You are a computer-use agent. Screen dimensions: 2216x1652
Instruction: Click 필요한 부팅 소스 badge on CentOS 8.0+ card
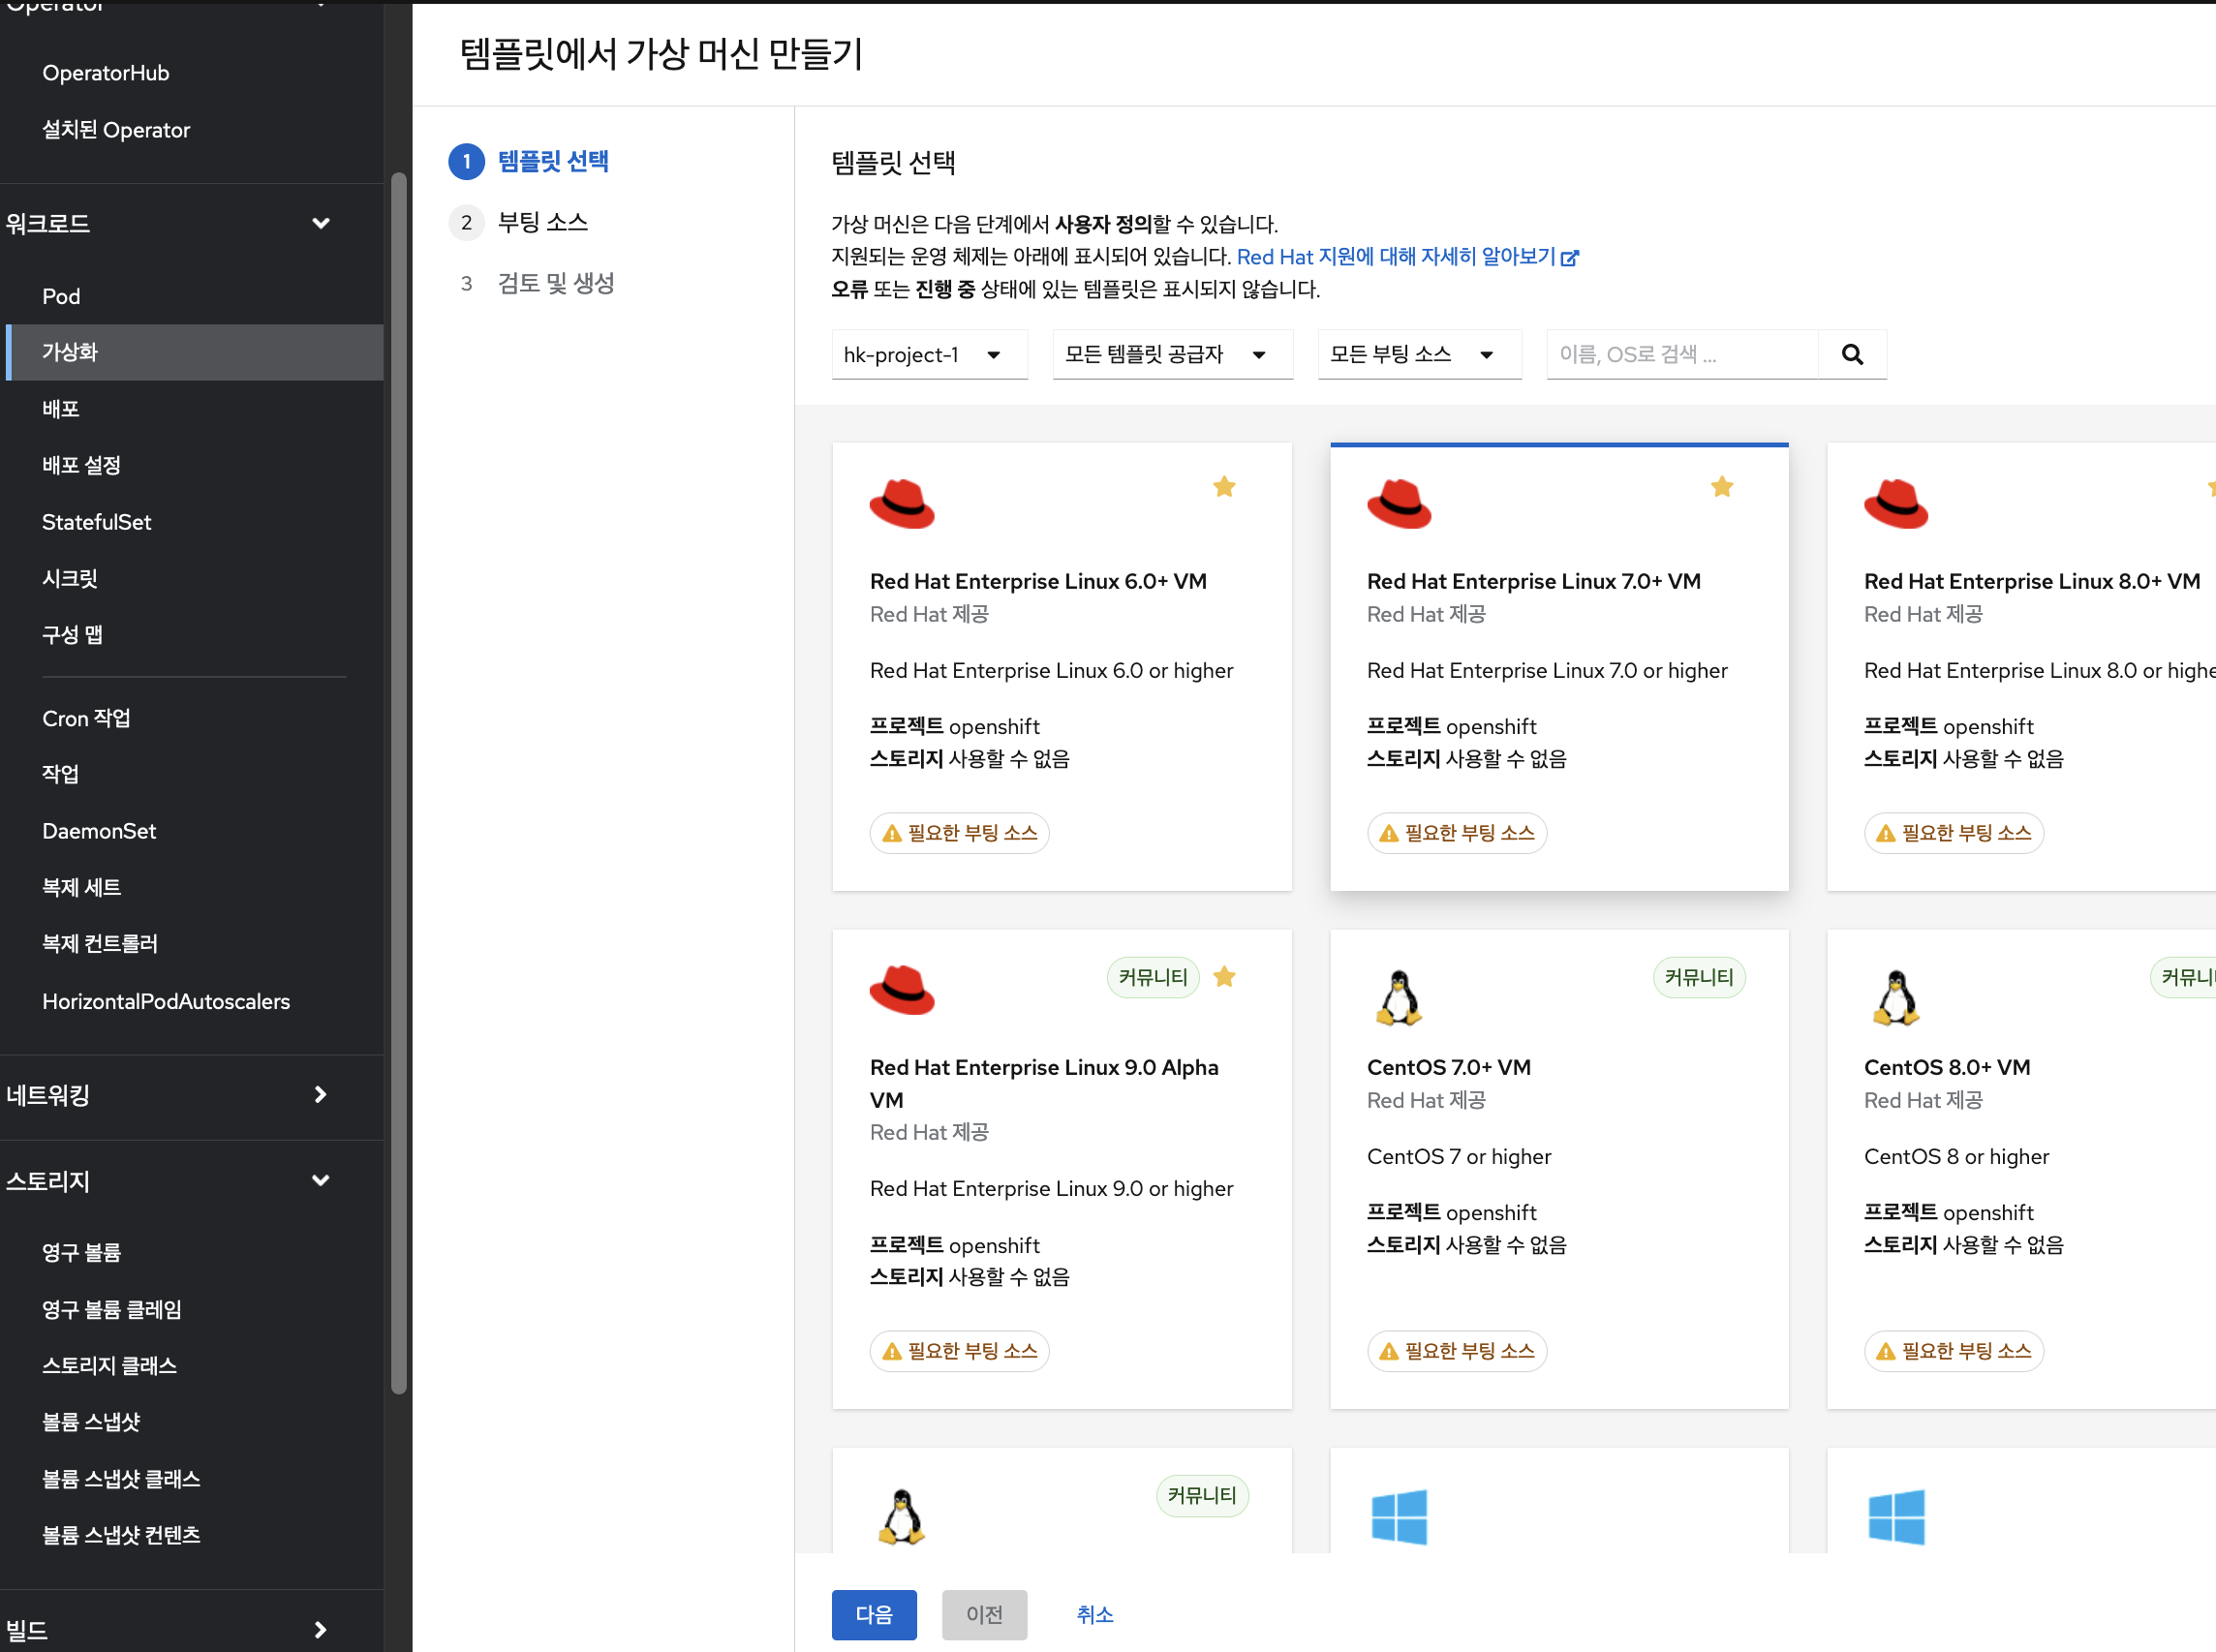(1954, 1351)
